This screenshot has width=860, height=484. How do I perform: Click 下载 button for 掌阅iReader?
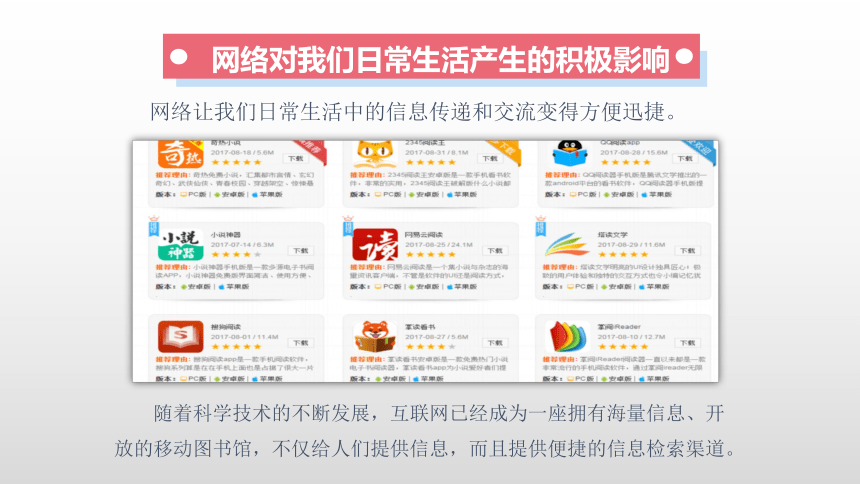(688, 343)
